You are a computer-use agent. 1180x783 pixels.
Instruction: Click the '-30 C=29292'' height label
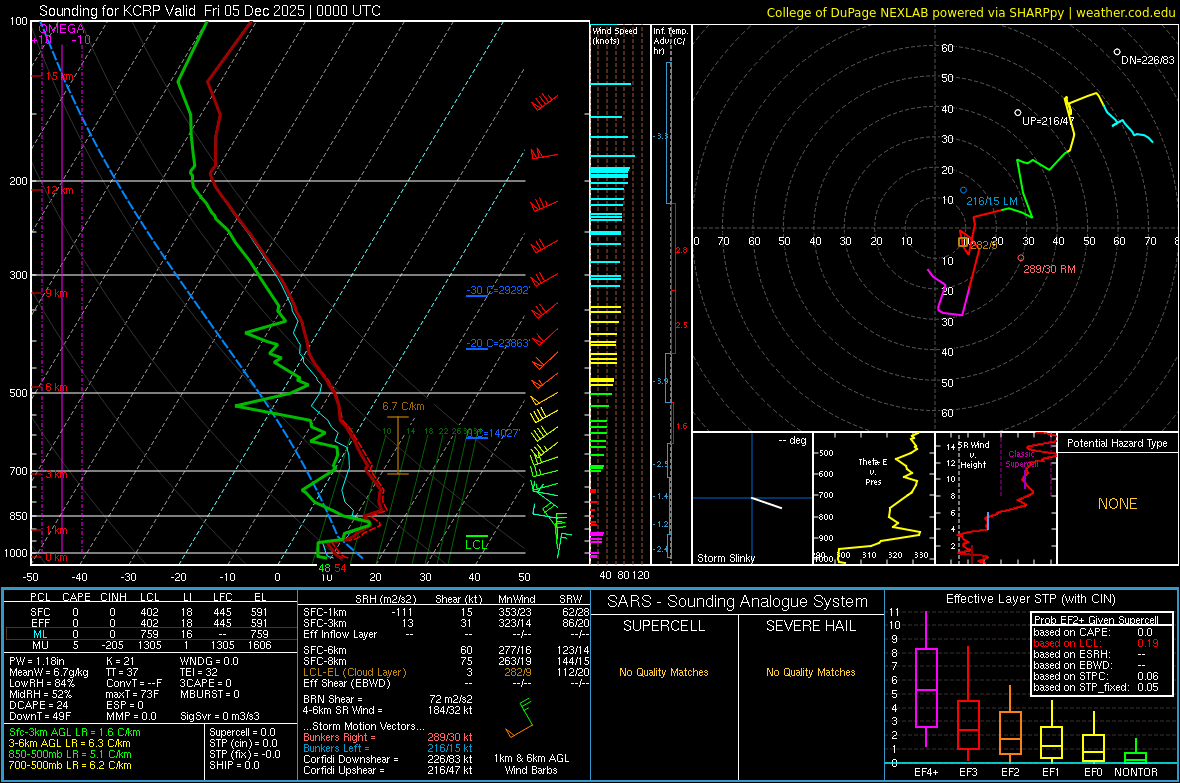pyautogui.click(x=498, y=290)
